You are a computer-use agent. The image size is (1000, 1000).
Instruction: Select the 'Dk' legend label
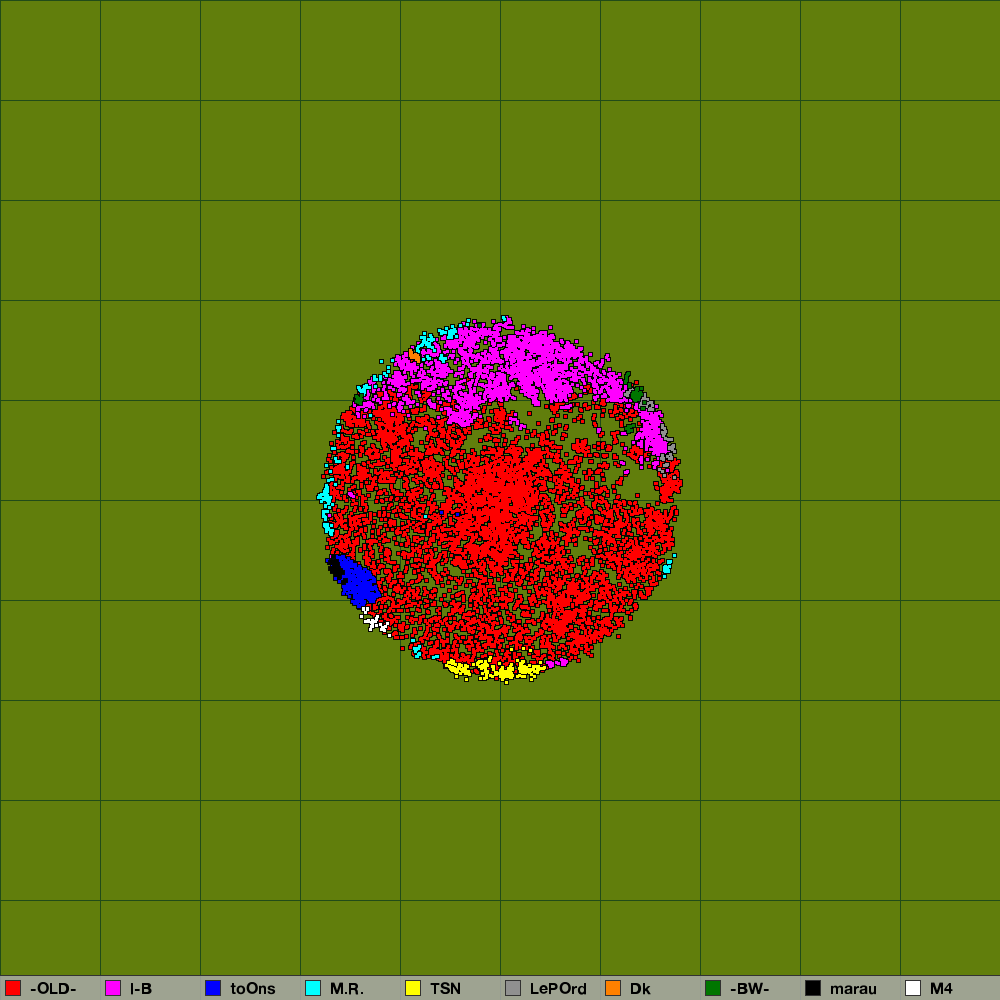(640, 989)
